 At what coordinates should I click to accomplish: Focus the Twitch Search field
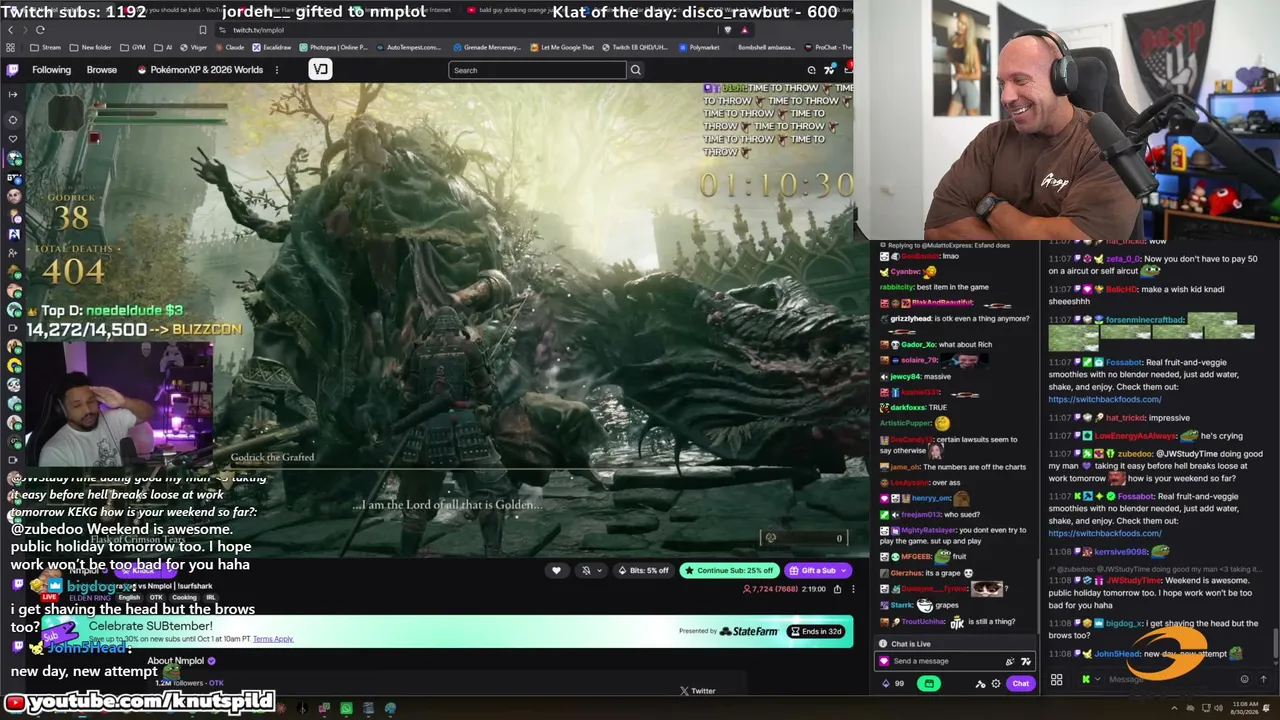click(x=537, y=70)
